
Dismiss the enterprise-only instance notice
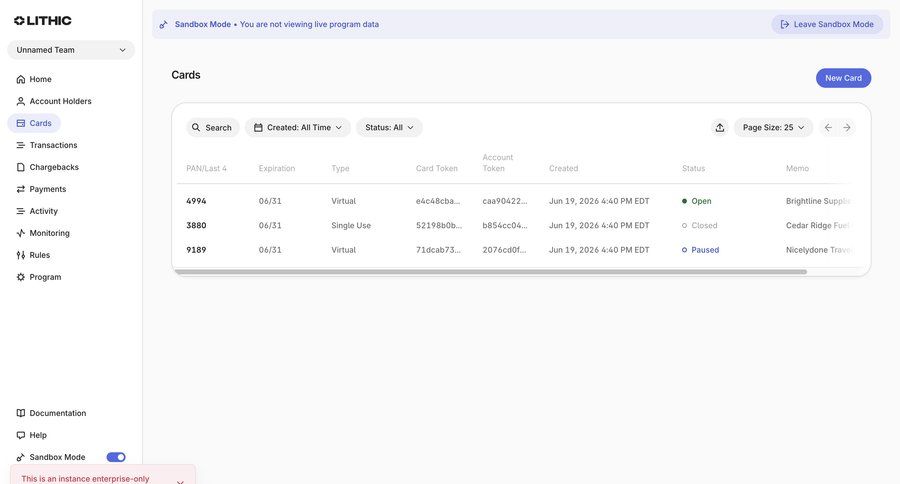point(180,481)
